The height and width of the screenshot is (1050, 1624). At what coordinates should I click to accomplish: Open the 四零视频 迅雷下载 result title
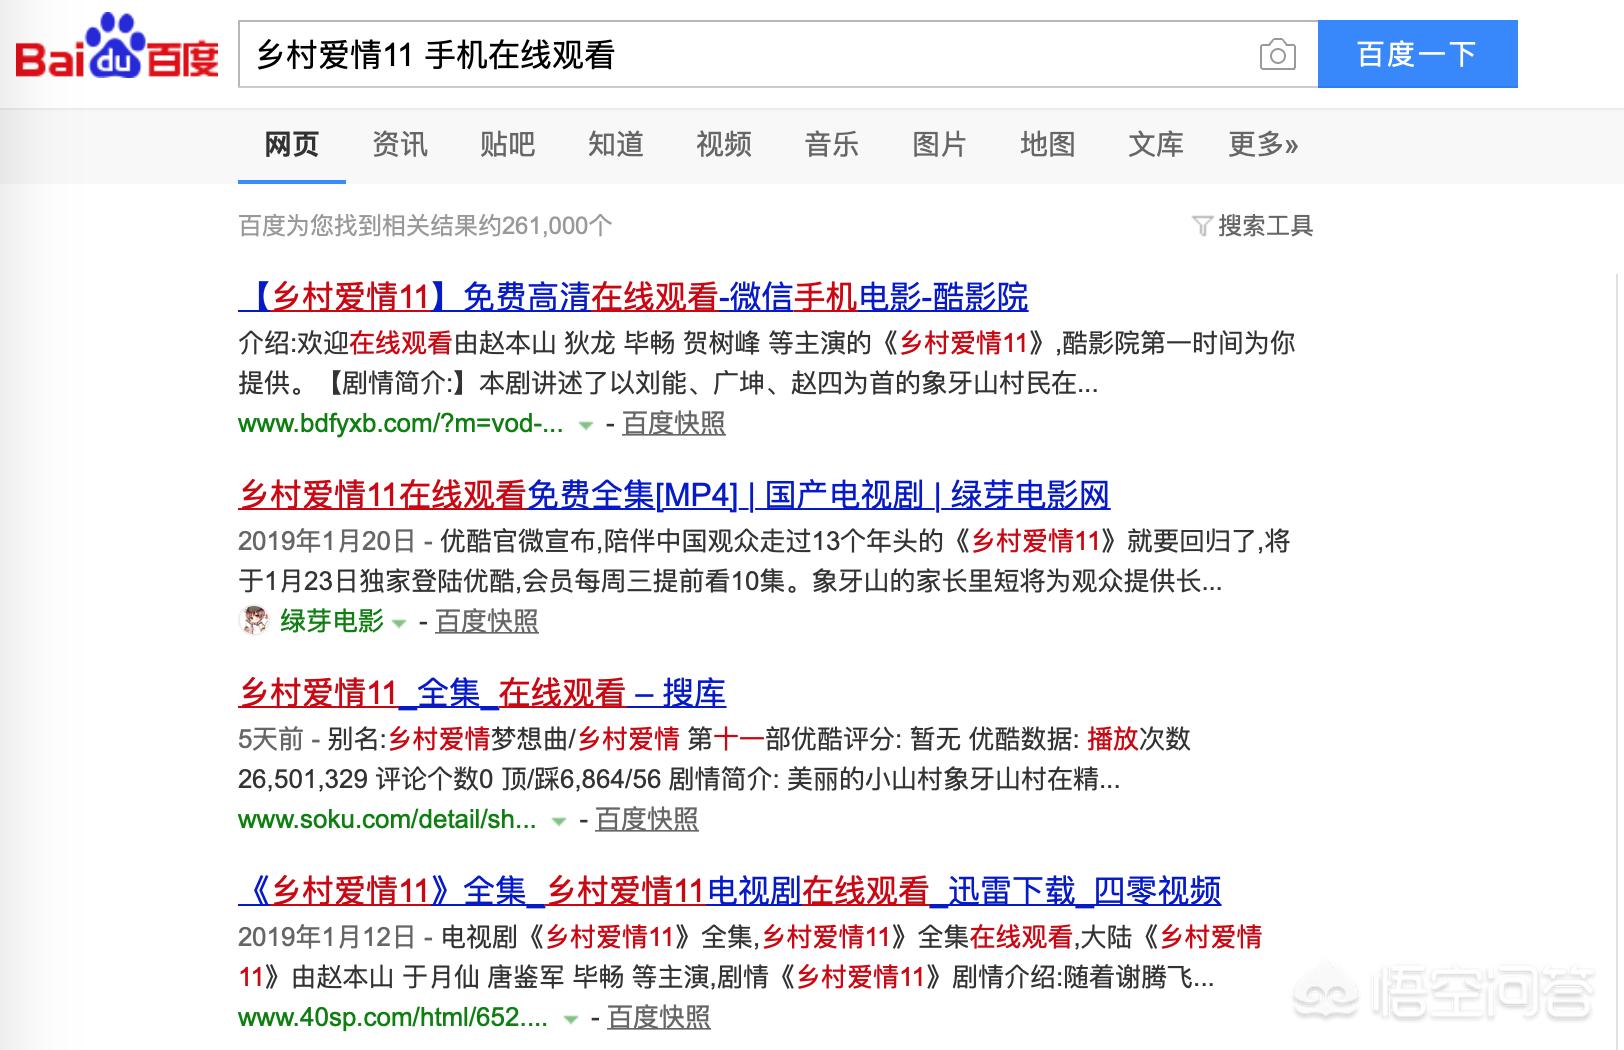click(730, 891)
